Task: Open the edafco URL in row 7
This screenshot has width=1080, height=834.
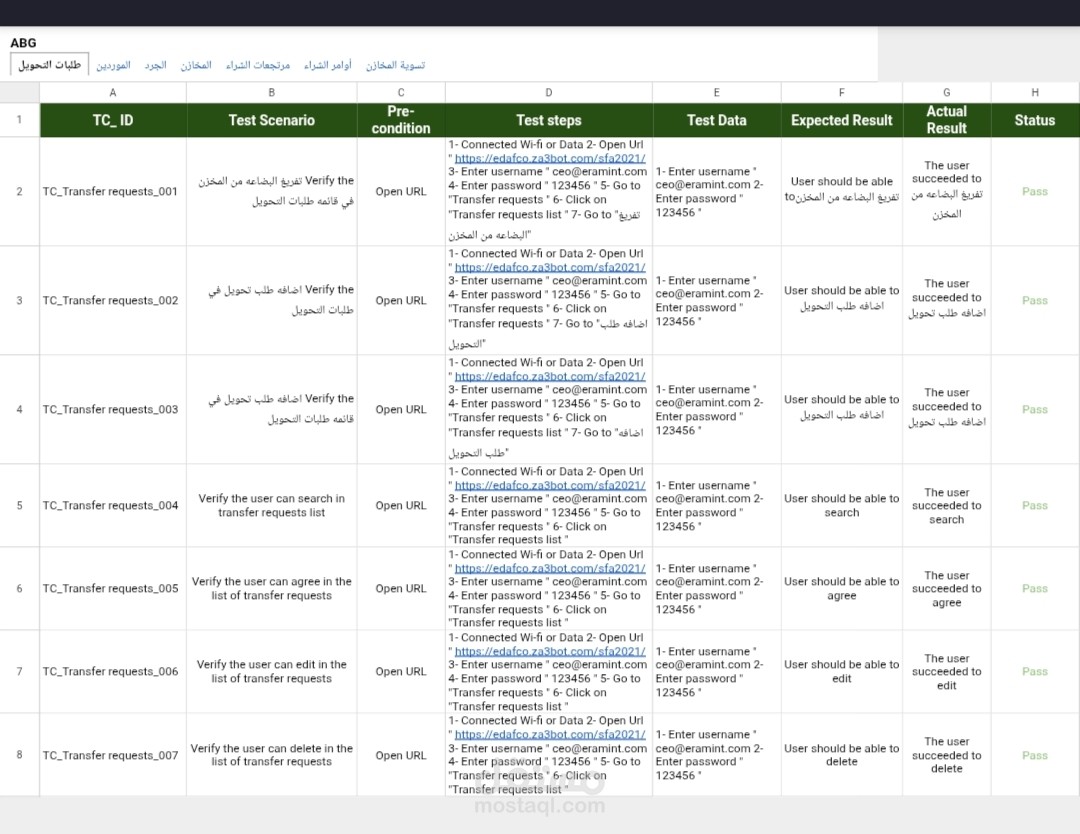Action: coord(550,651)
